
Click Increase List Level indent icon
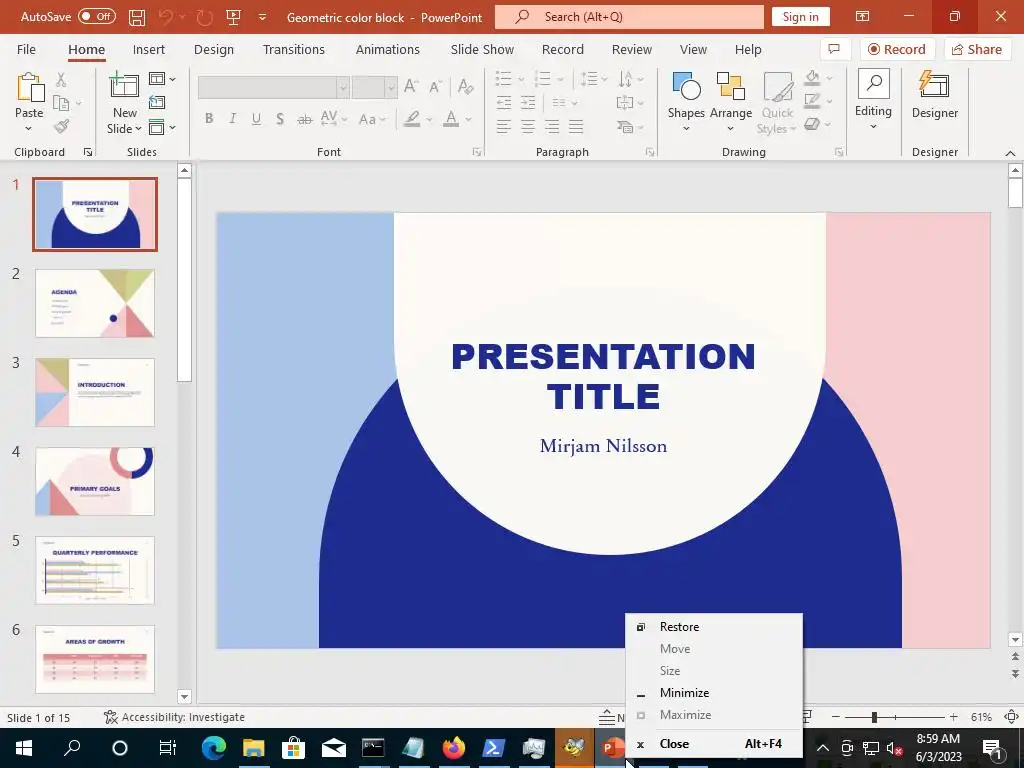pos(528,103)
